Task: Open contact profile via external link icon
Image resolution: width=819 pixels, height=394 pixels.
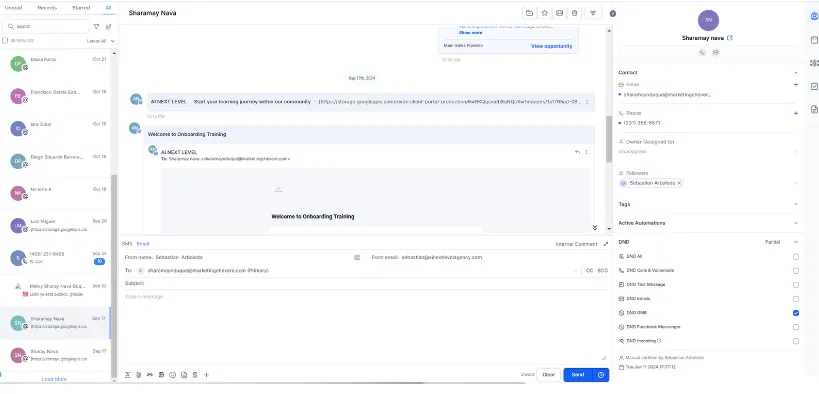Action: [x=730, y=38]
